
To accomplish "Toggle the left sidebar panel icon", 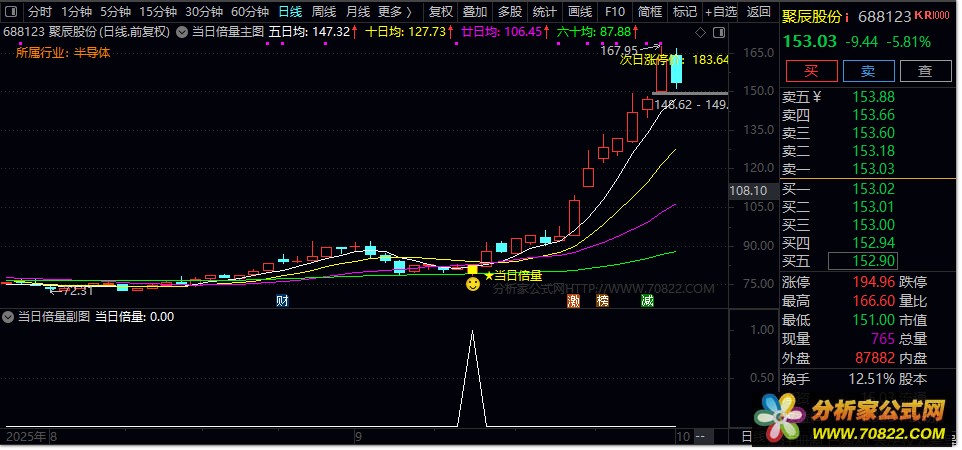I will click(x=10, y=11).
